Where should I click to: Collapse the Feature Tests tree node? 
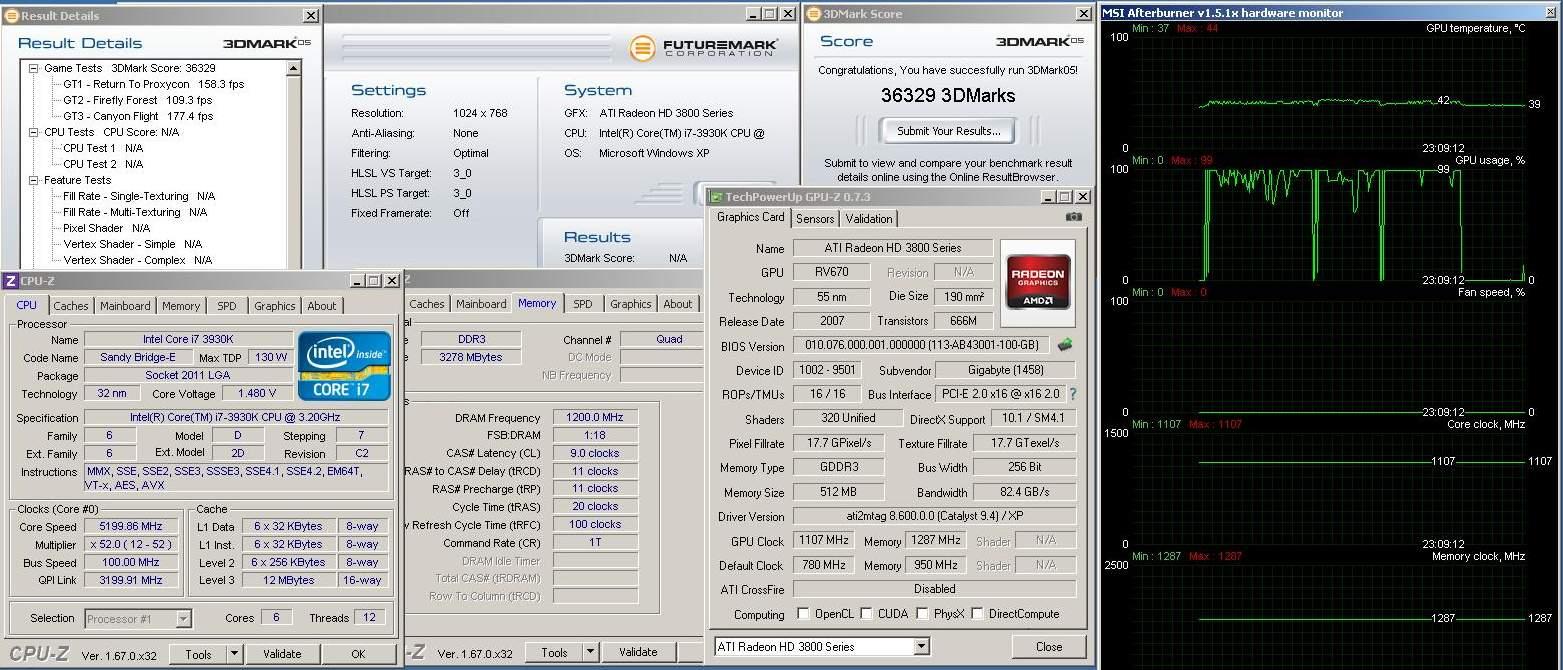coord(33,180)
